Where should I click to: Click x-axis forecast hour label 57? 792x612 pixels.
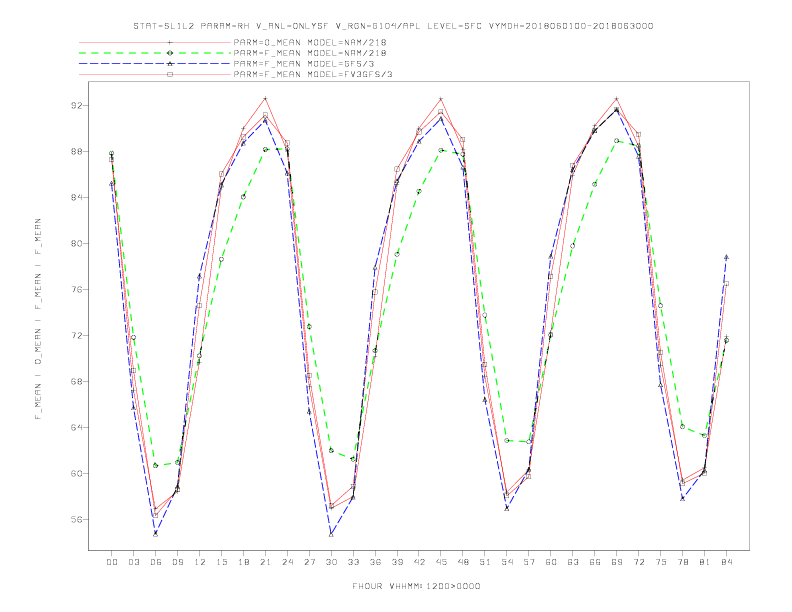tap(529, 562)
